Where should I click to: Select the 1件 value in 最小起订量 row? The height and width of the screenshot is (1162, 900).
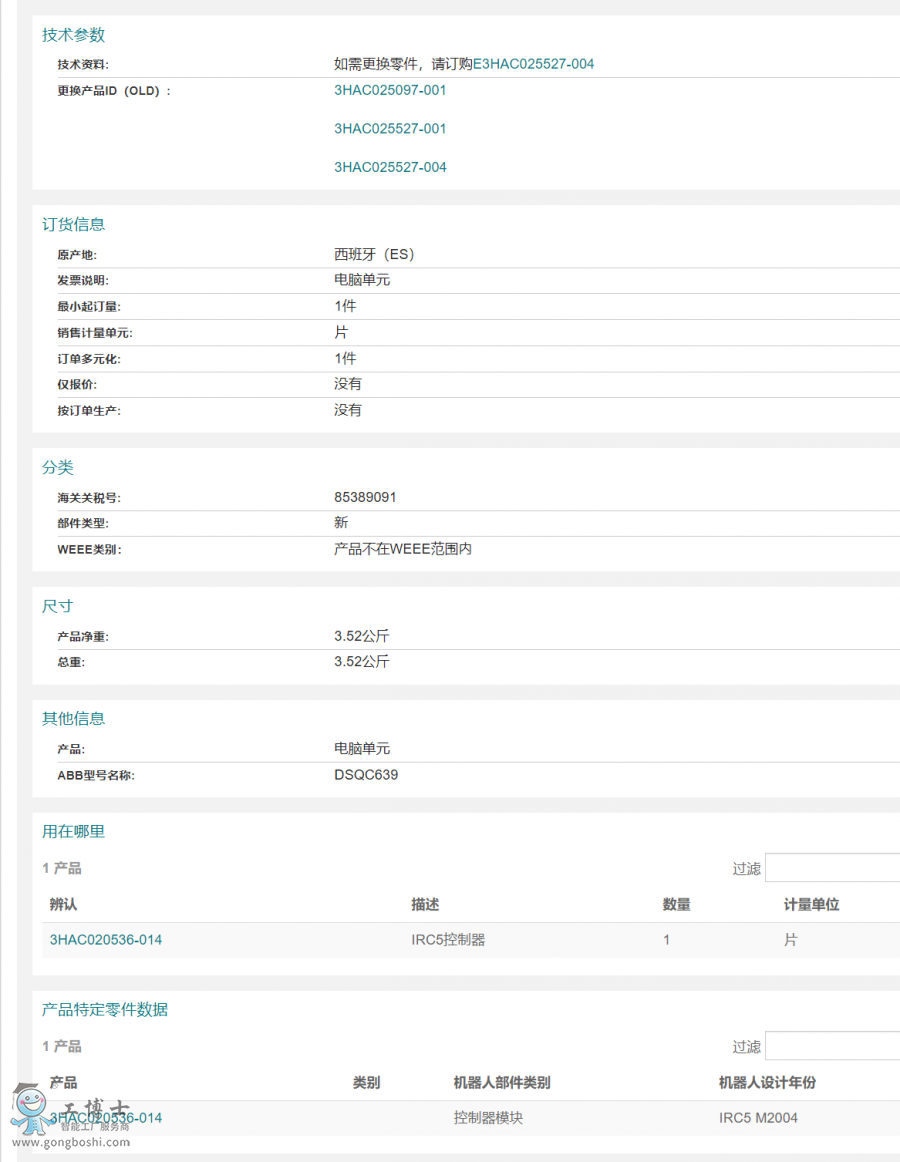coord(345,306)
